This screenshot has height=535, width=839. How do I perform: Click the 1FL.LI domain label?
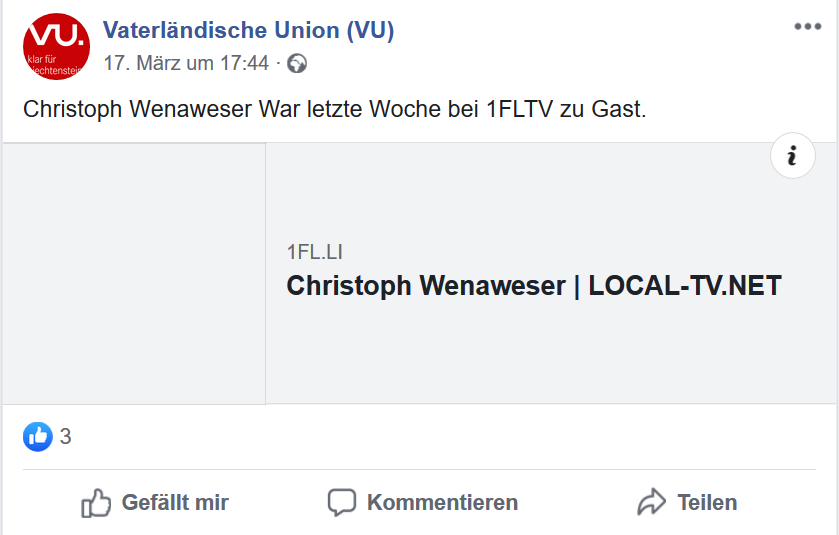314,252
